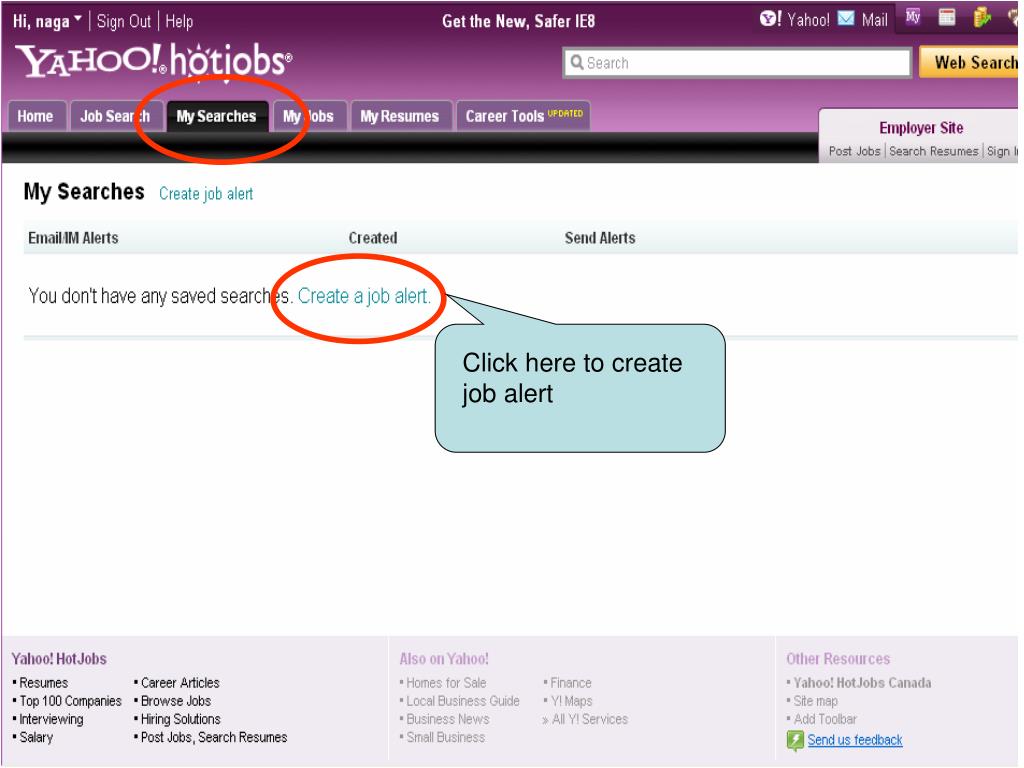This screenshot has width=1024, height=768.
Task: Open Resumes footer link
Action: pos(44,683)
